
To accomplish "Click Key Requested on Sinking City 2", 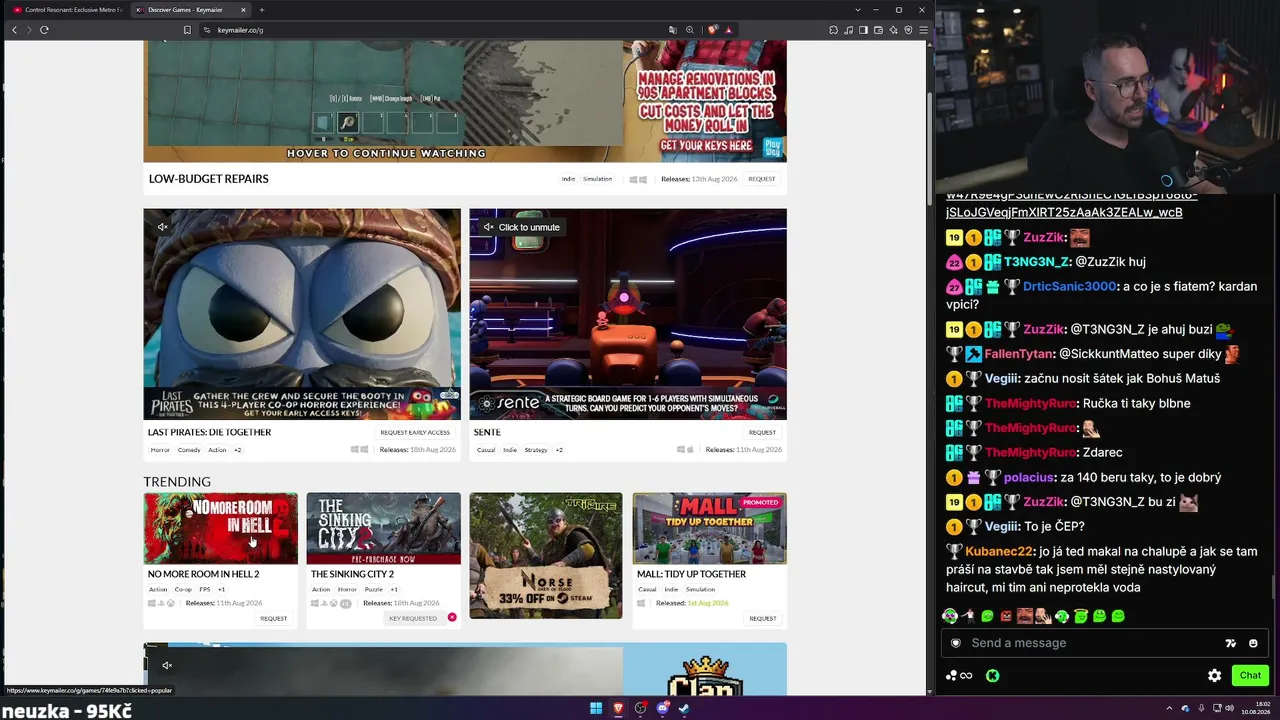I will 413,618.
